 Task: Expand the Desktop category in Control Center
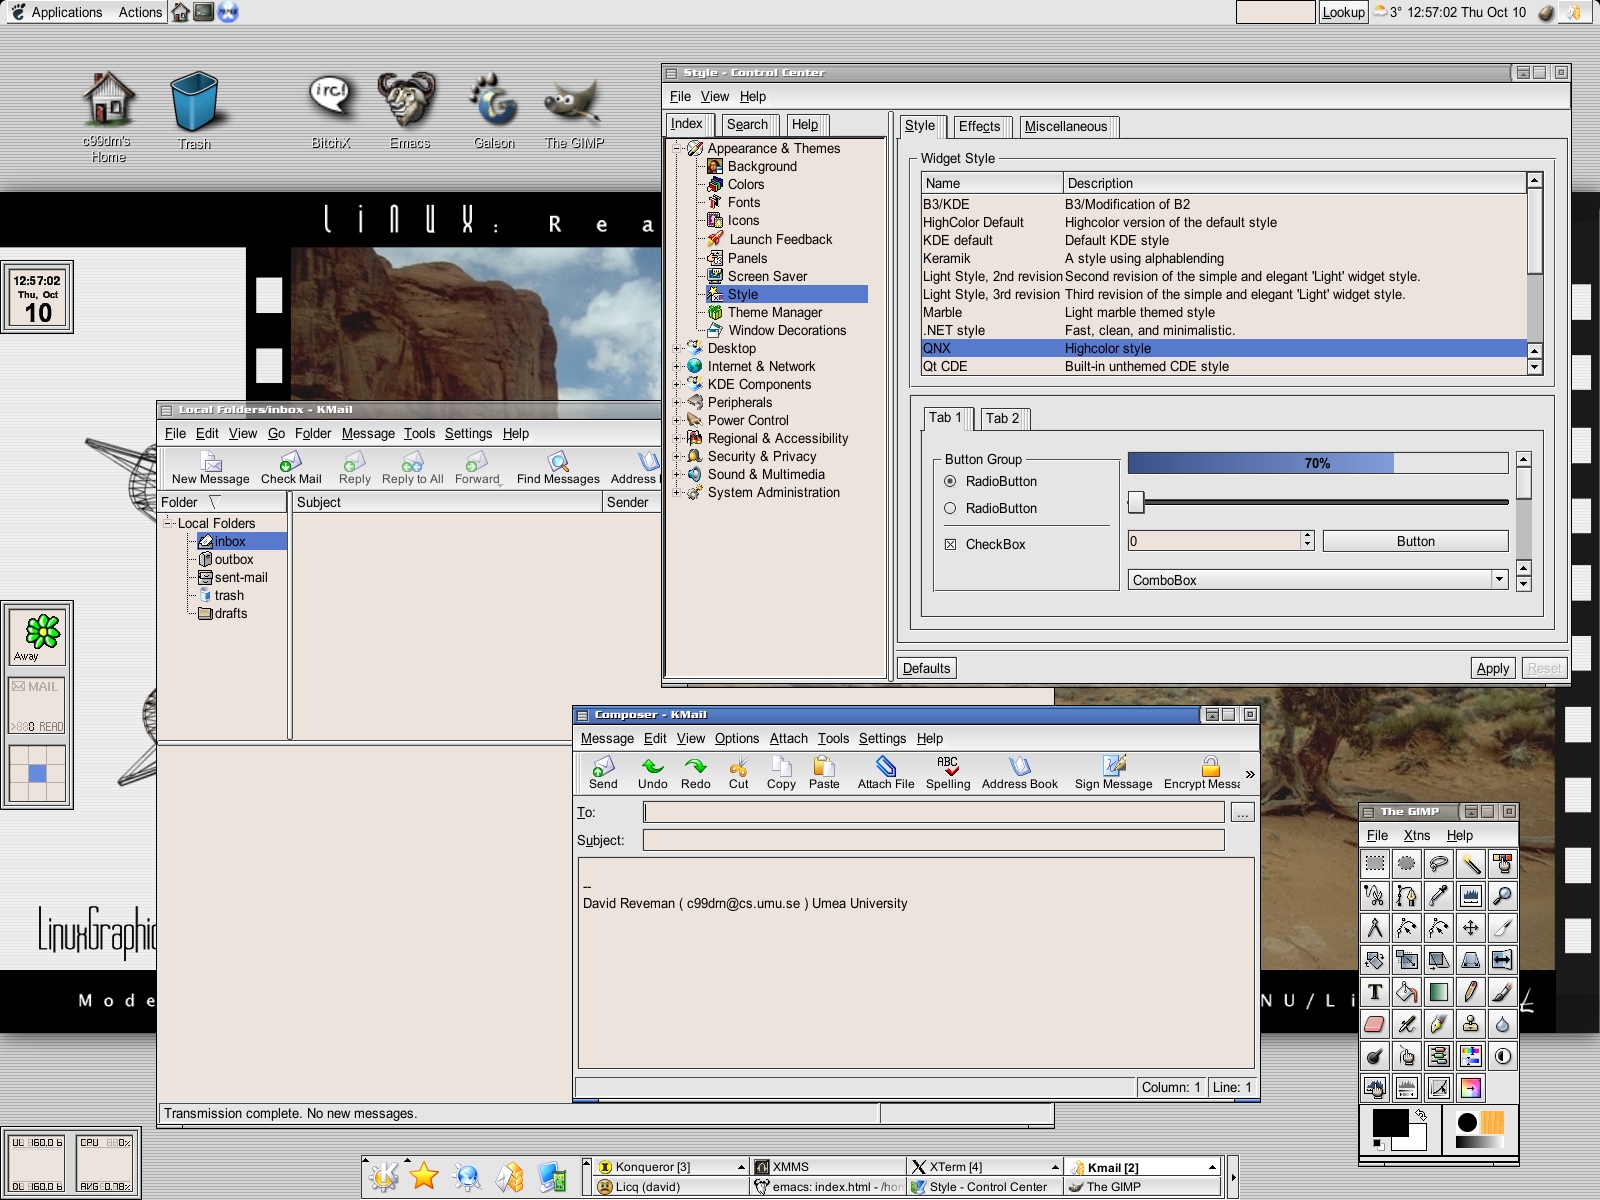[678, 348]
